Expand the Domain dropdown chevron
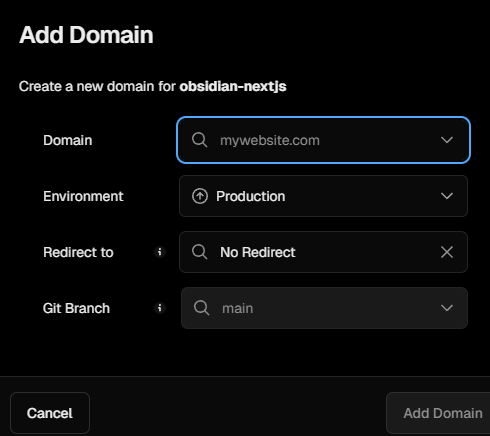The height and width of the screenshot is (436, 490). click(x=447, y=140)
